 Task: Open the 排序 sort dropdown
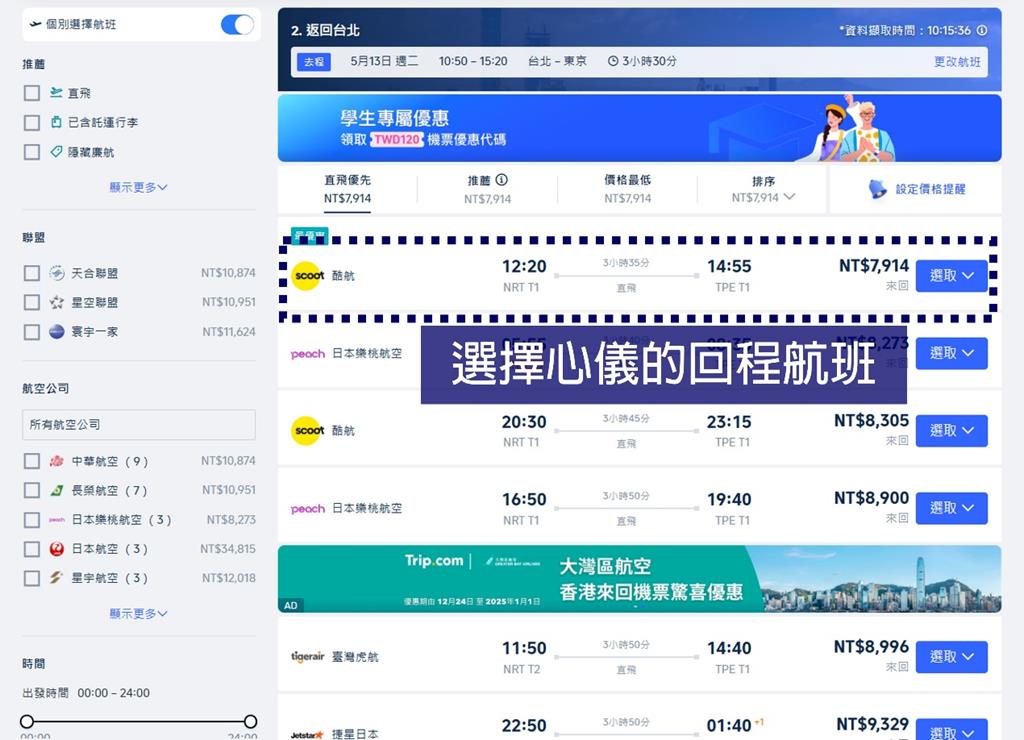tap(763, 189)
